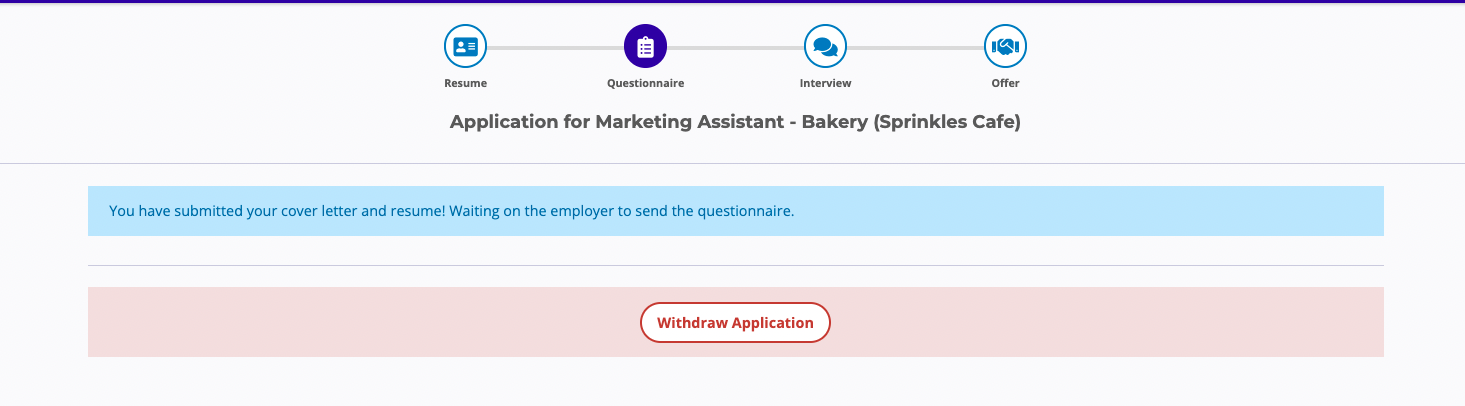Select the Questionnaire step label
The image size is (1465, 406).
pos(645,84)
